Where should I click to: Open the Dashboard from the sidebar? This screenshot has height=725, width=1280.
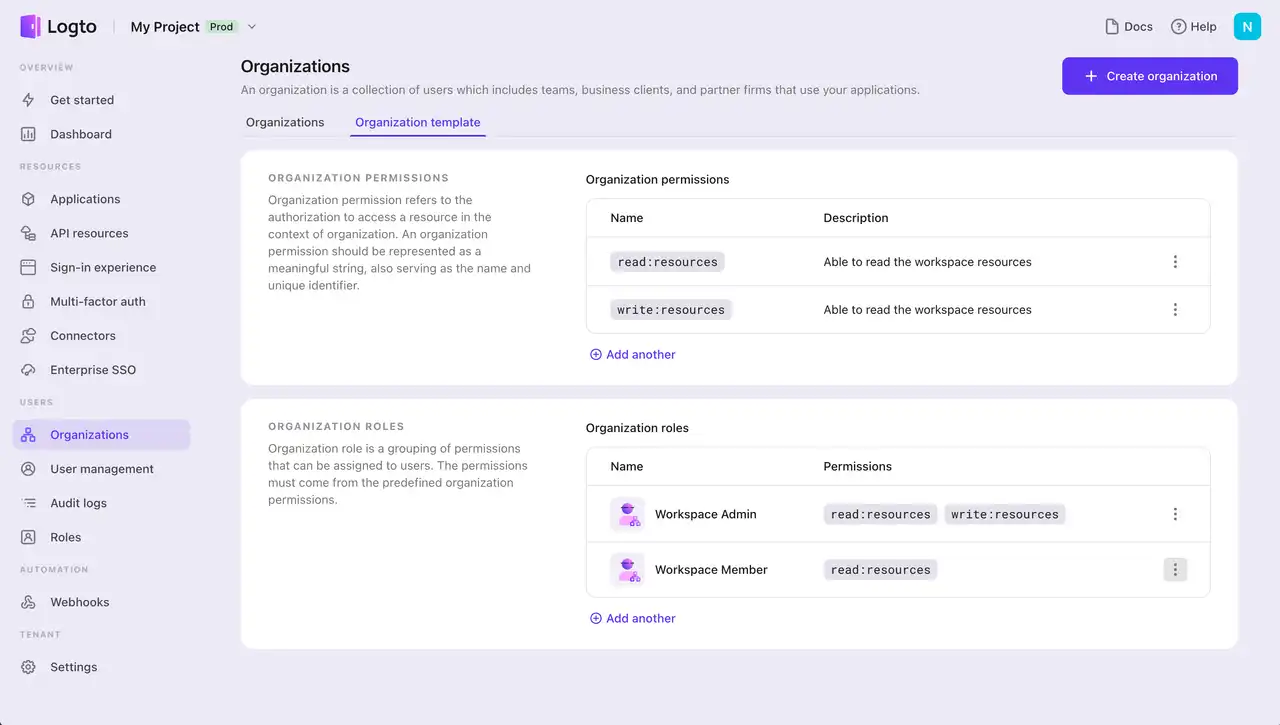pyautogui.click(x=80, y=133)
